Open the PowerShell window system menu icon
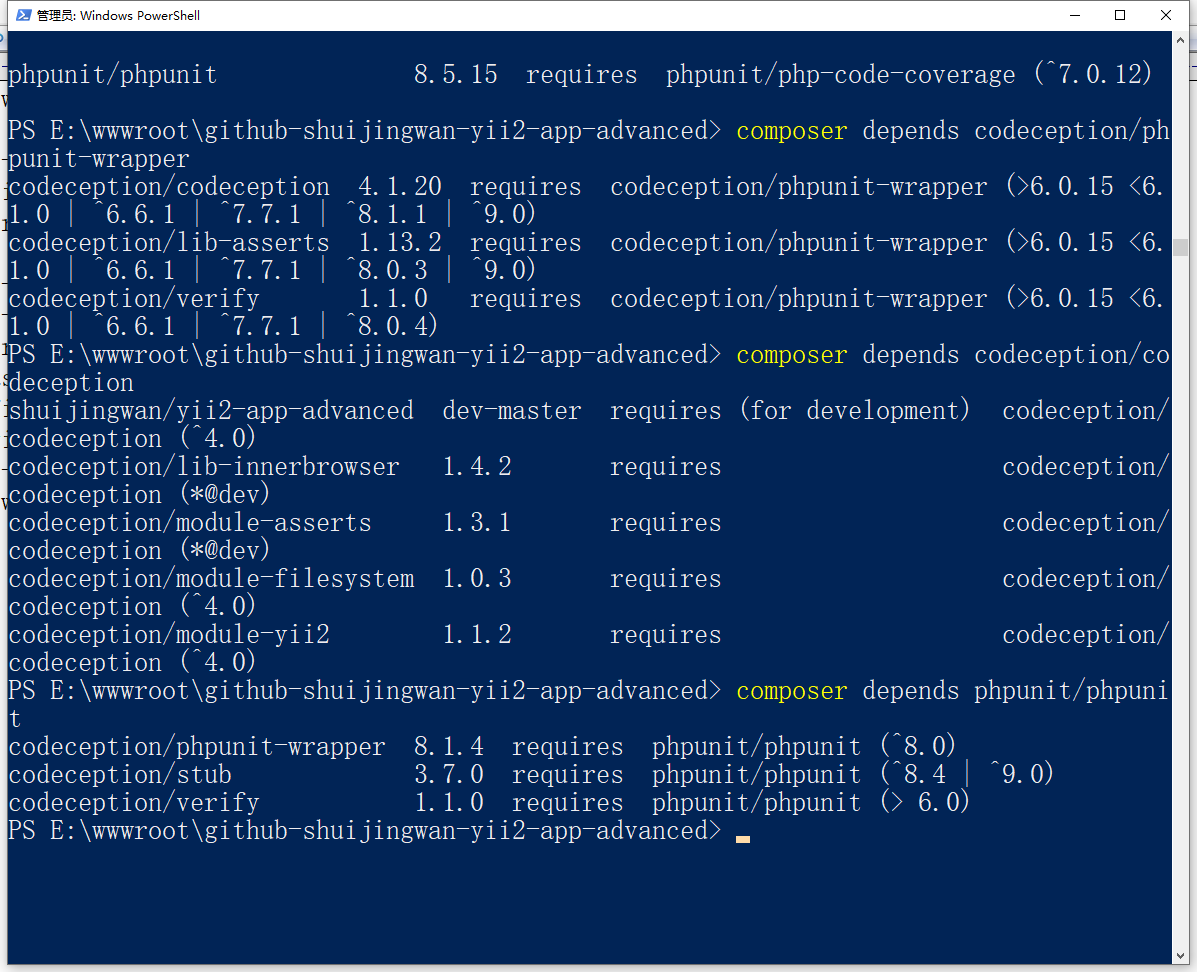This screenshot has height=972, width=1197. pos(22,15)
